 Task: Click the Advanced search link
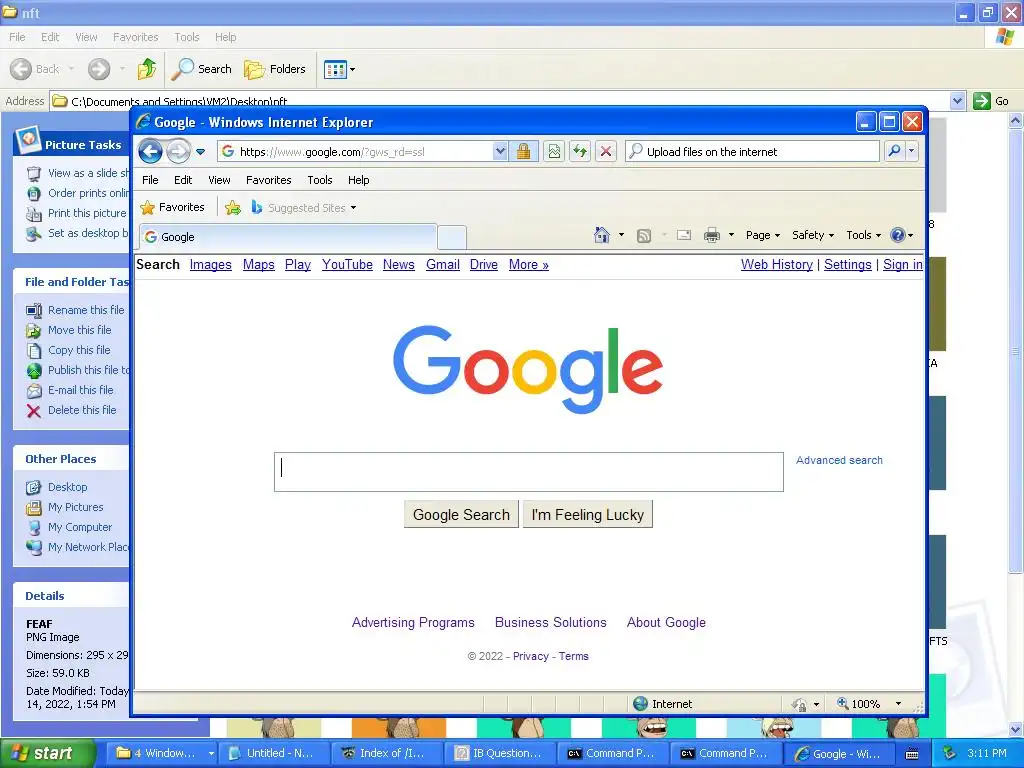point(839,460)
